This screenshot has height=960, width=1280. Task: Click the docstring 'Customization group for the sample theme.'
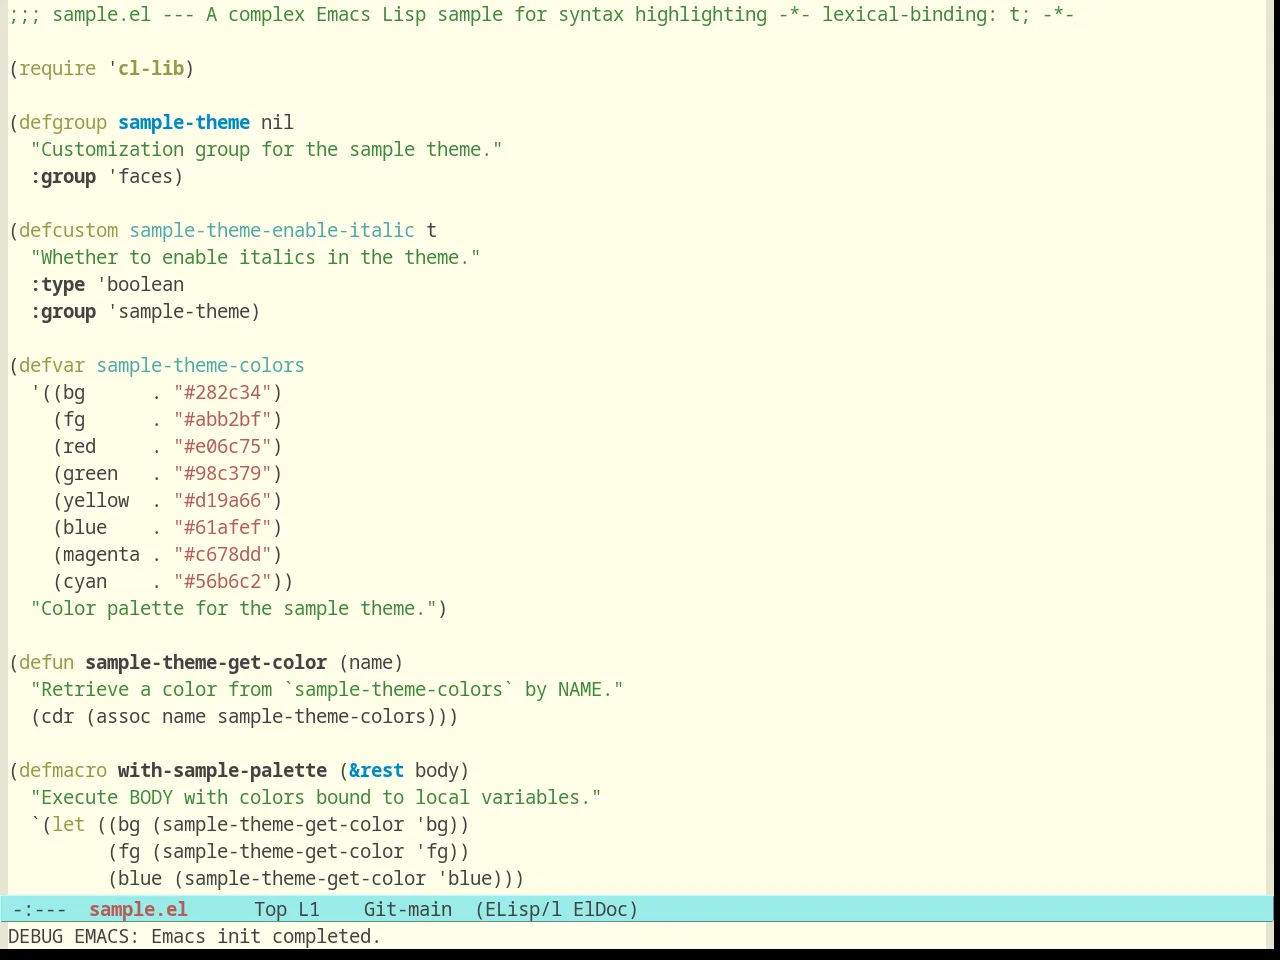[266, 149]
